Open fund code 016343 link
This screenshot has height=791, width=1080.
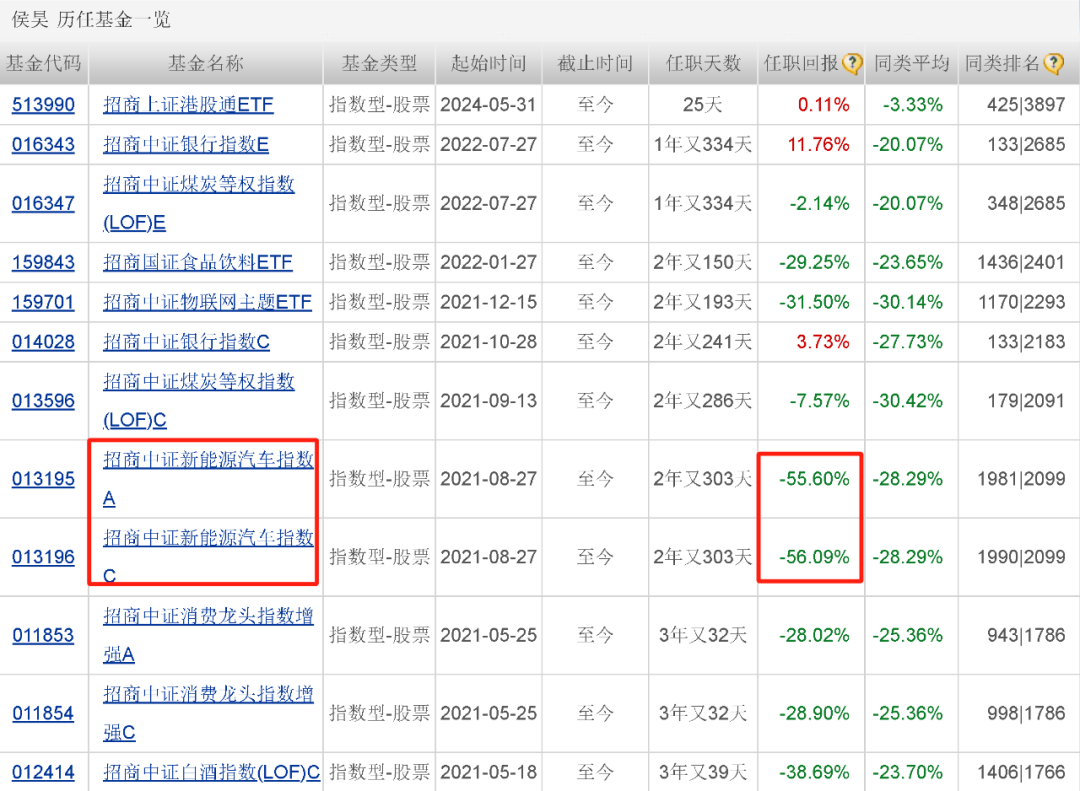[43, 145]
